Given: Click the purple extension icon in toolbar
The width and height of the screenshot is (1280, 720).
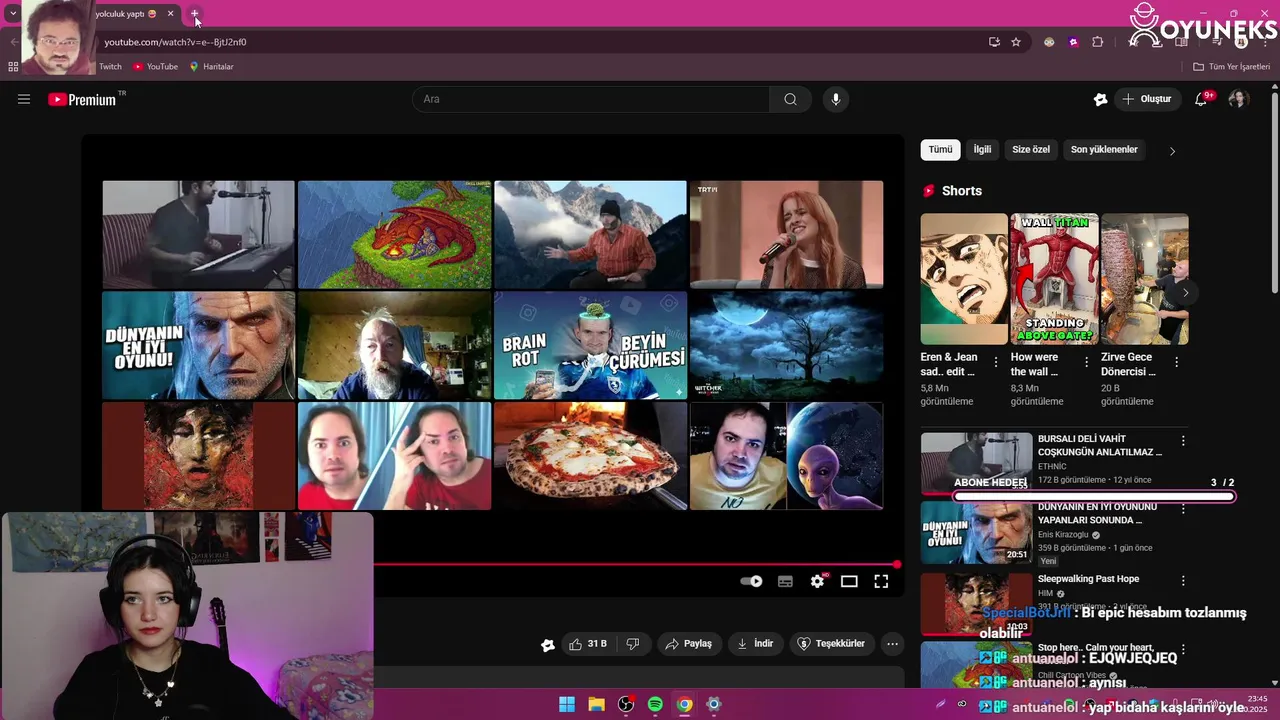Looking at the screenshot, I should pos(1073,42).
